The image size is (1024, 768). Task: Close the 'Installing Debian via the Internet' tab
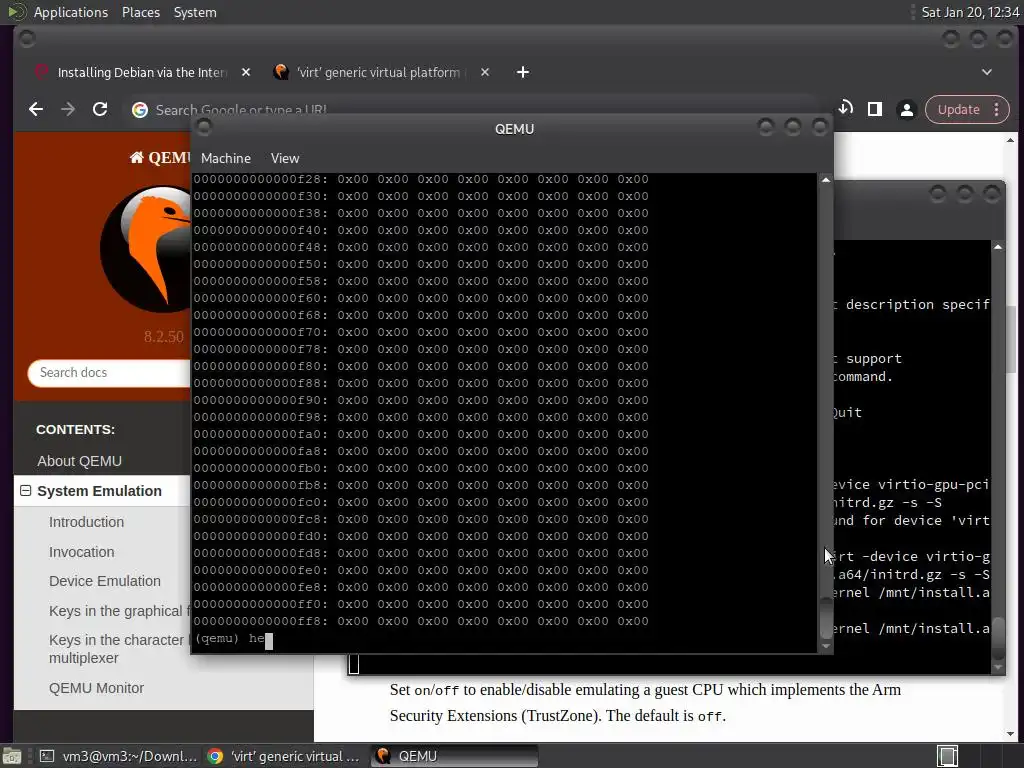click(246, 72)
